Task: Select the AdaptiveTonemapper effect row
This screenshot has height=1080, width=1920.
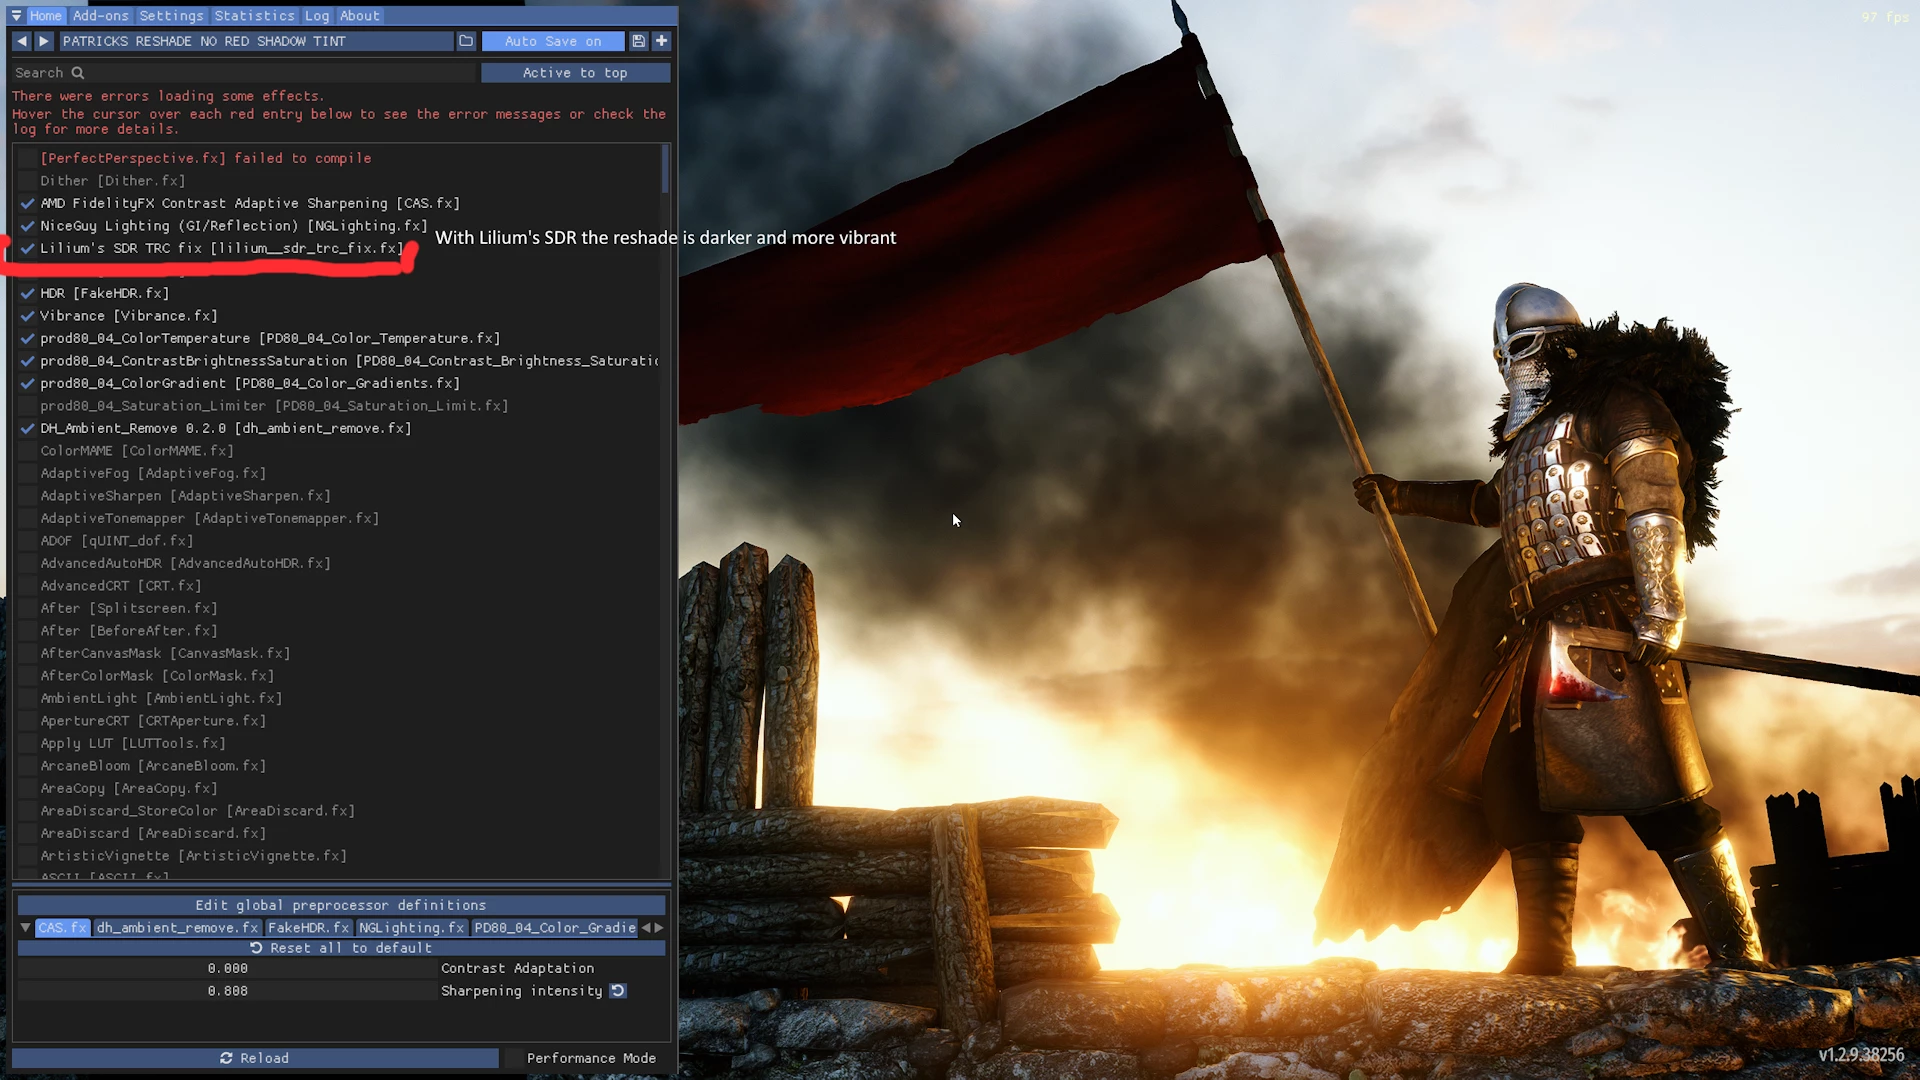Action: click(209, 518)
